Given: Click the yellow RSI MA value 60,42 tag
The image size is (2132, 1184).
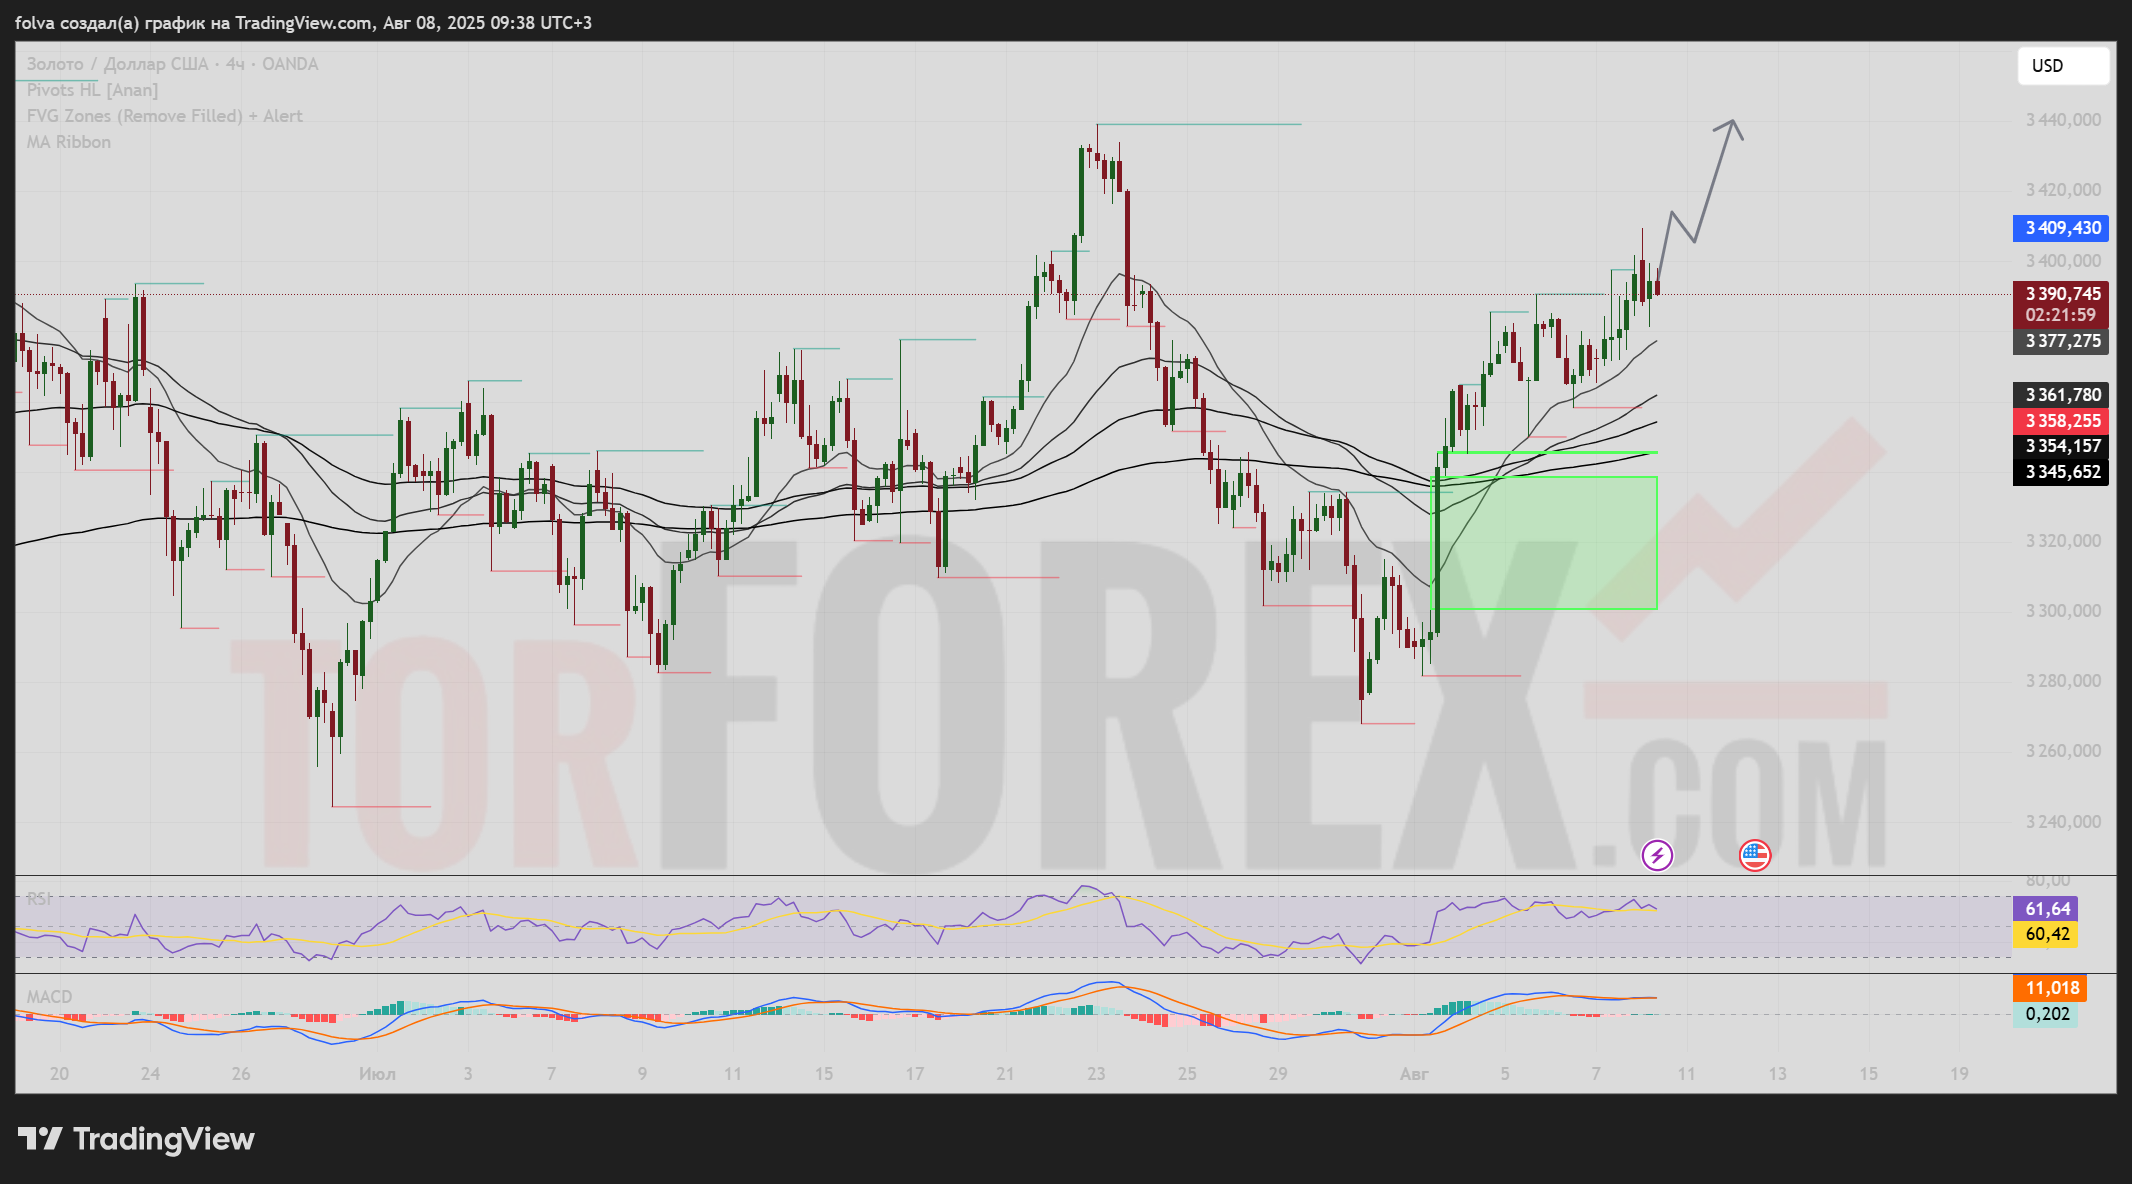Looking at the screenshot, I should [x=2046, y=934].
